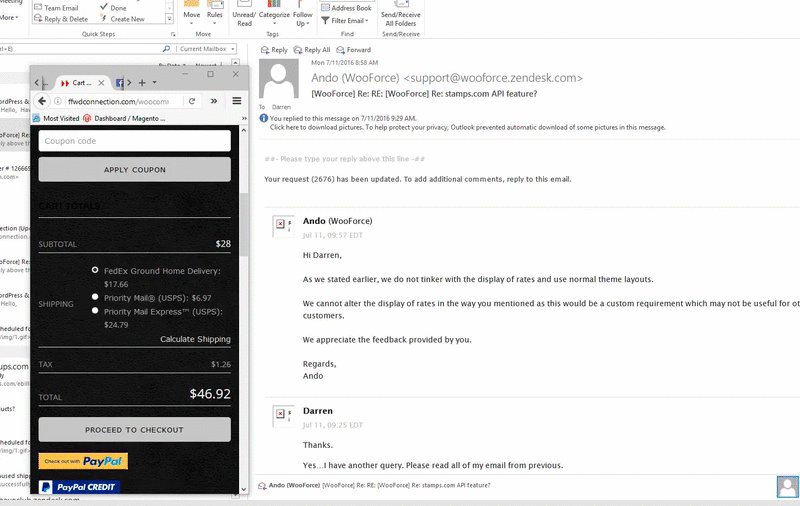Image resolution: width=800 pixels, height=506 pixels.
Task: Click the Send/Receive All Folders button
Action: click(401, 15)
